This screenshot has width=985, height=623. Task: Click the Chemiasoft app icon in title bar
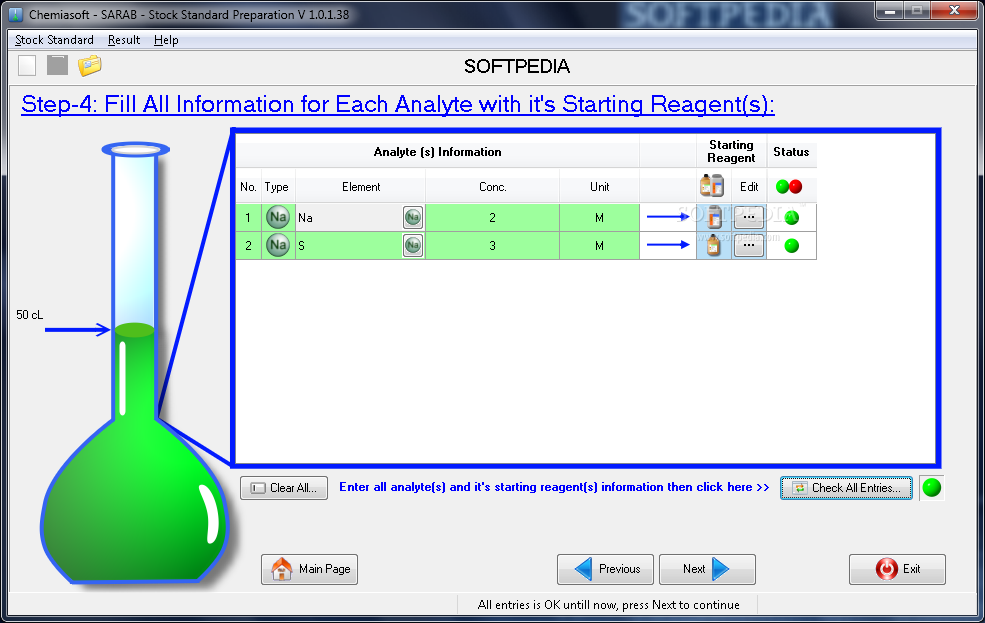[16, 14]
